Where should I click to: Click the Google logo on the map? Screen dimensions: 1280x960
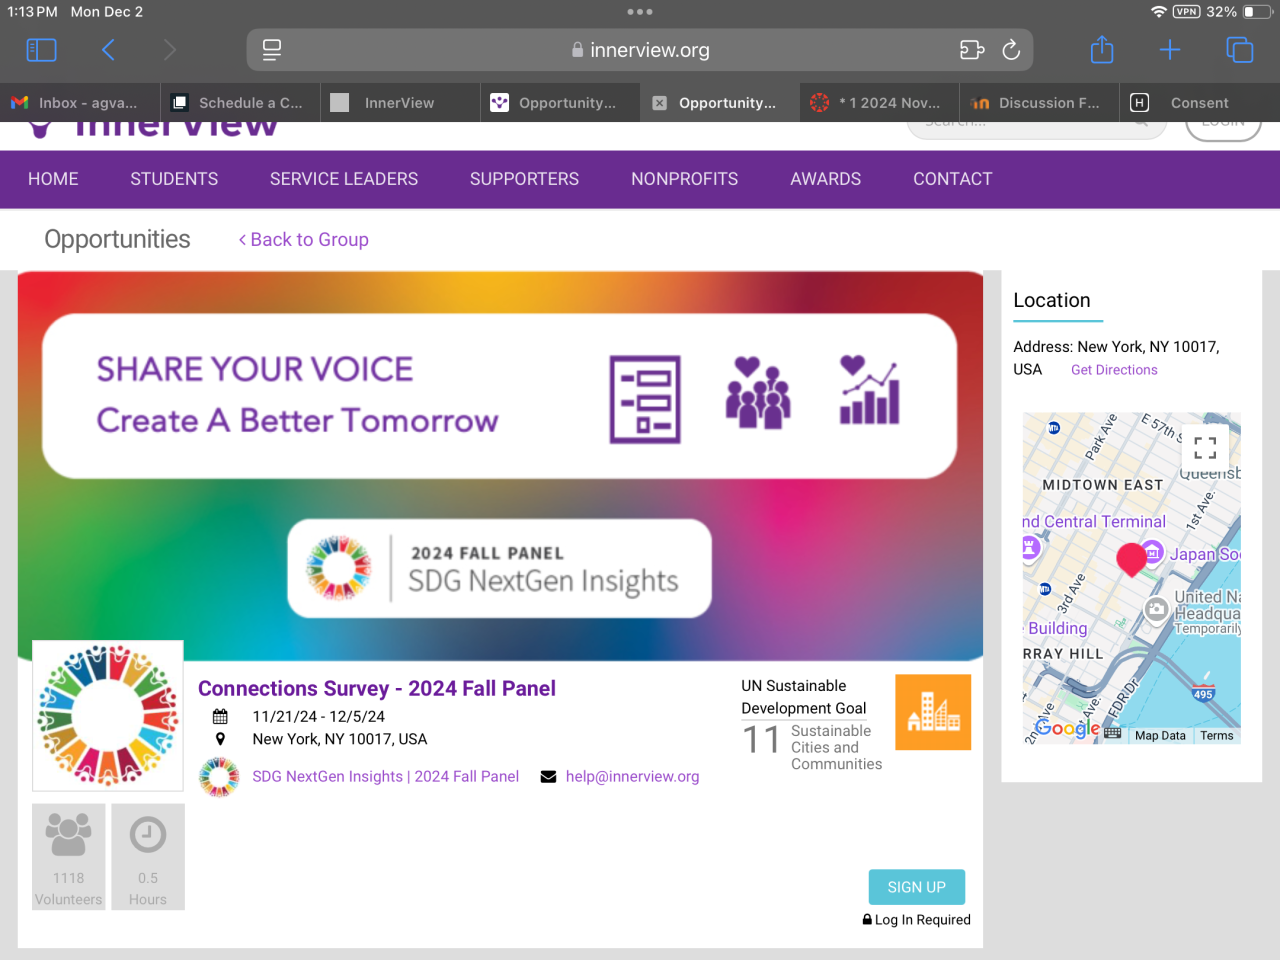[1067, 728]
